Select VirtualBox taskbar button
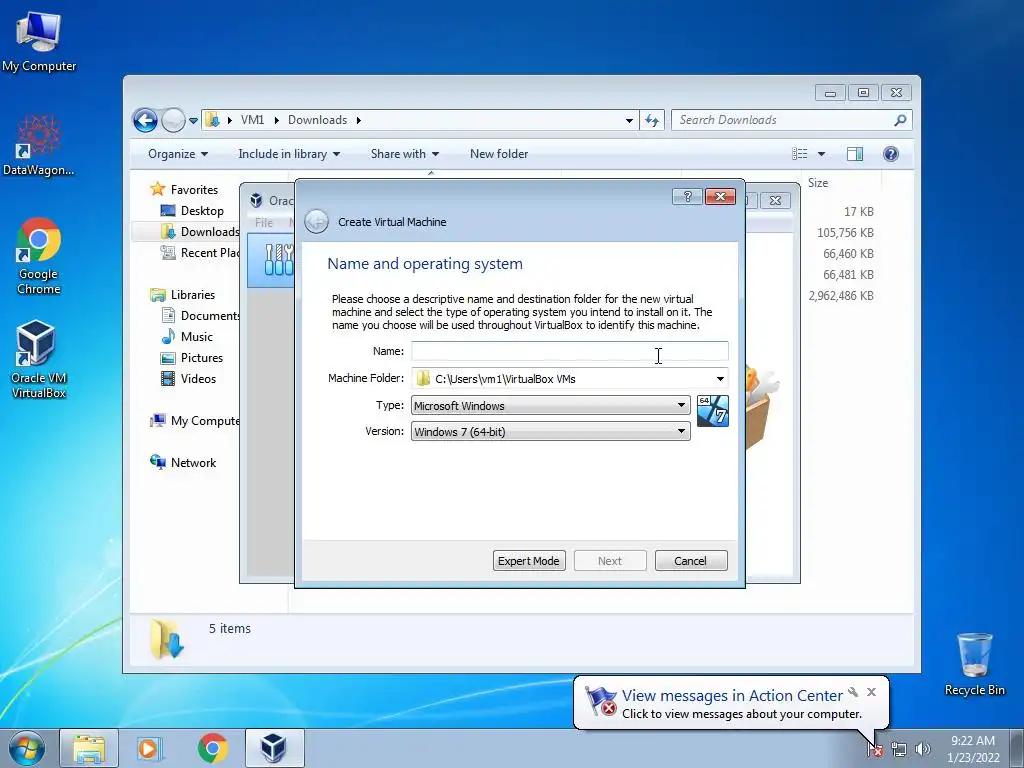 (274, 748)
